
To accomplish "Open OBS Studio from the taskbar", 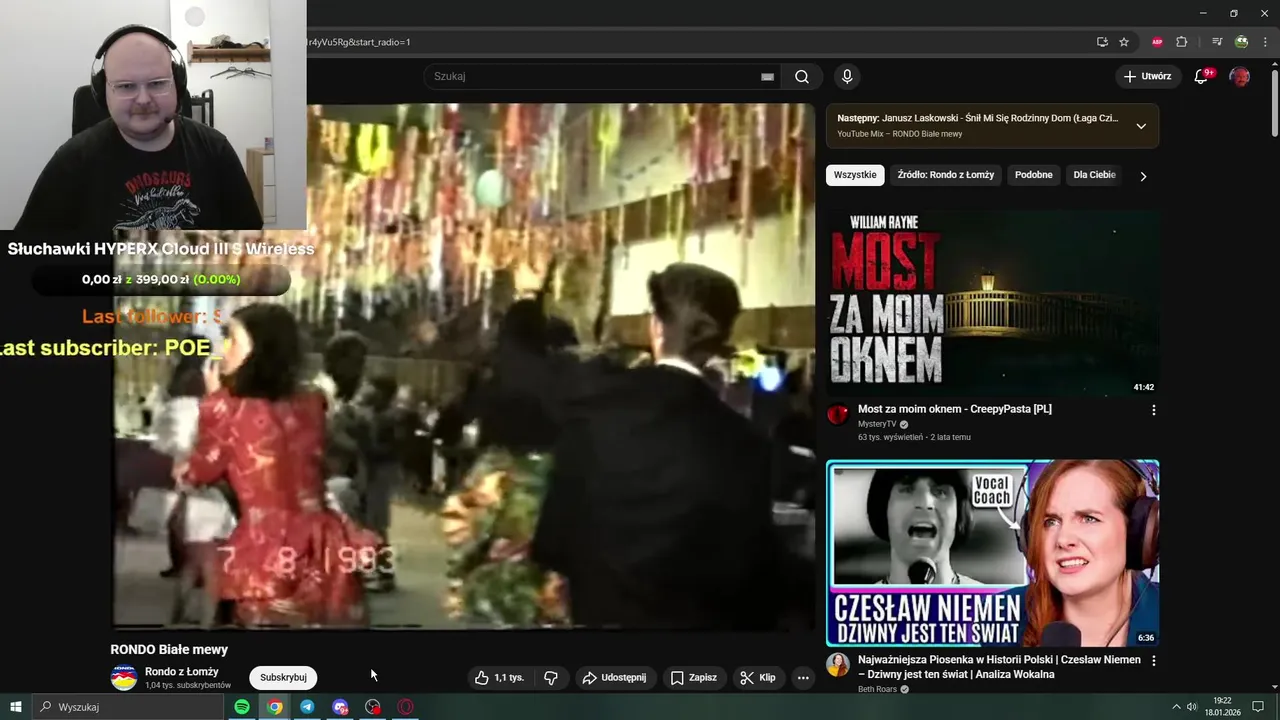I will click(373, 707).
